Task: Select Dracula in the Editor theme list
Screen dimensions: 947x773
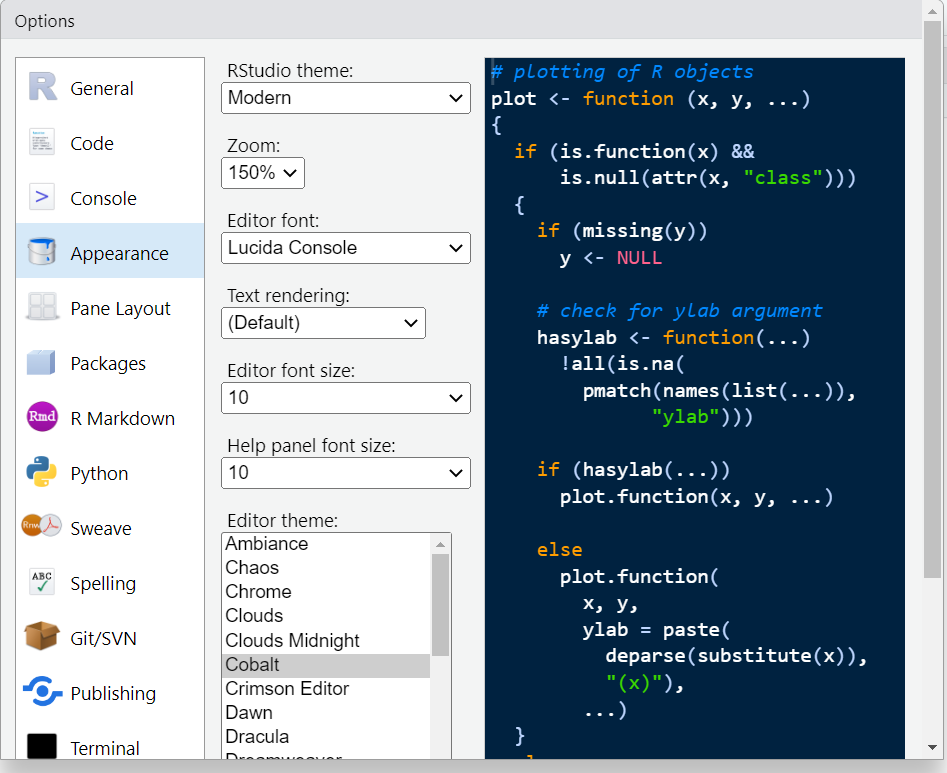Action: (257, 737)
